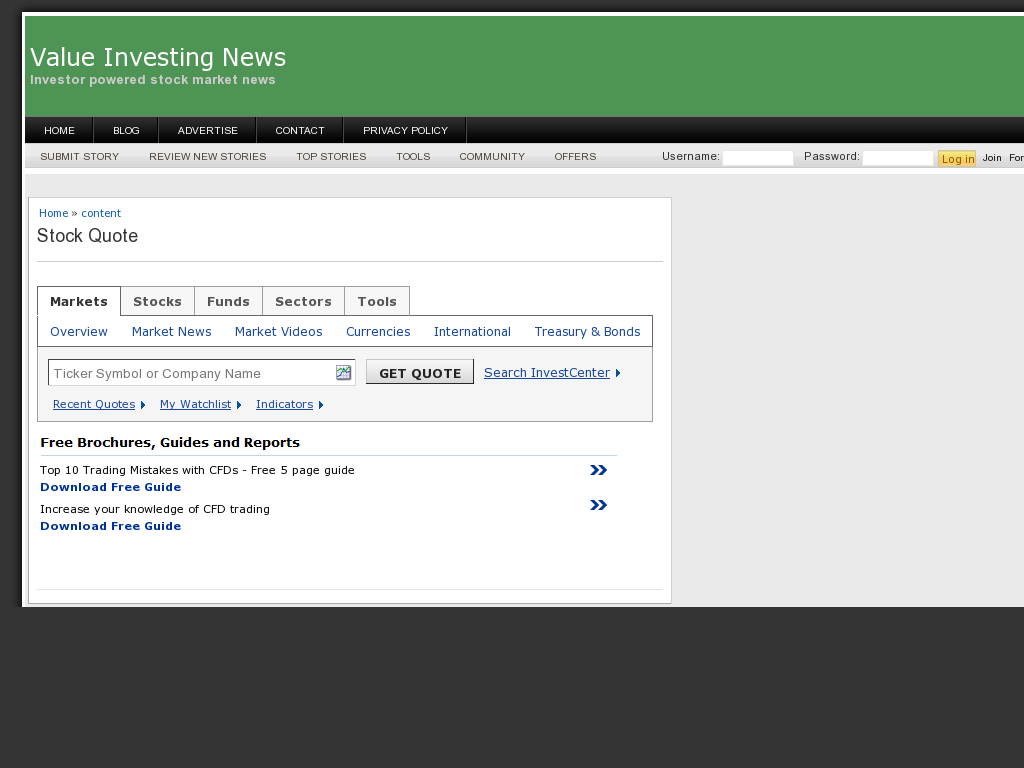
Task: Open the OFFERS navigation item
Action: point(575,156)
